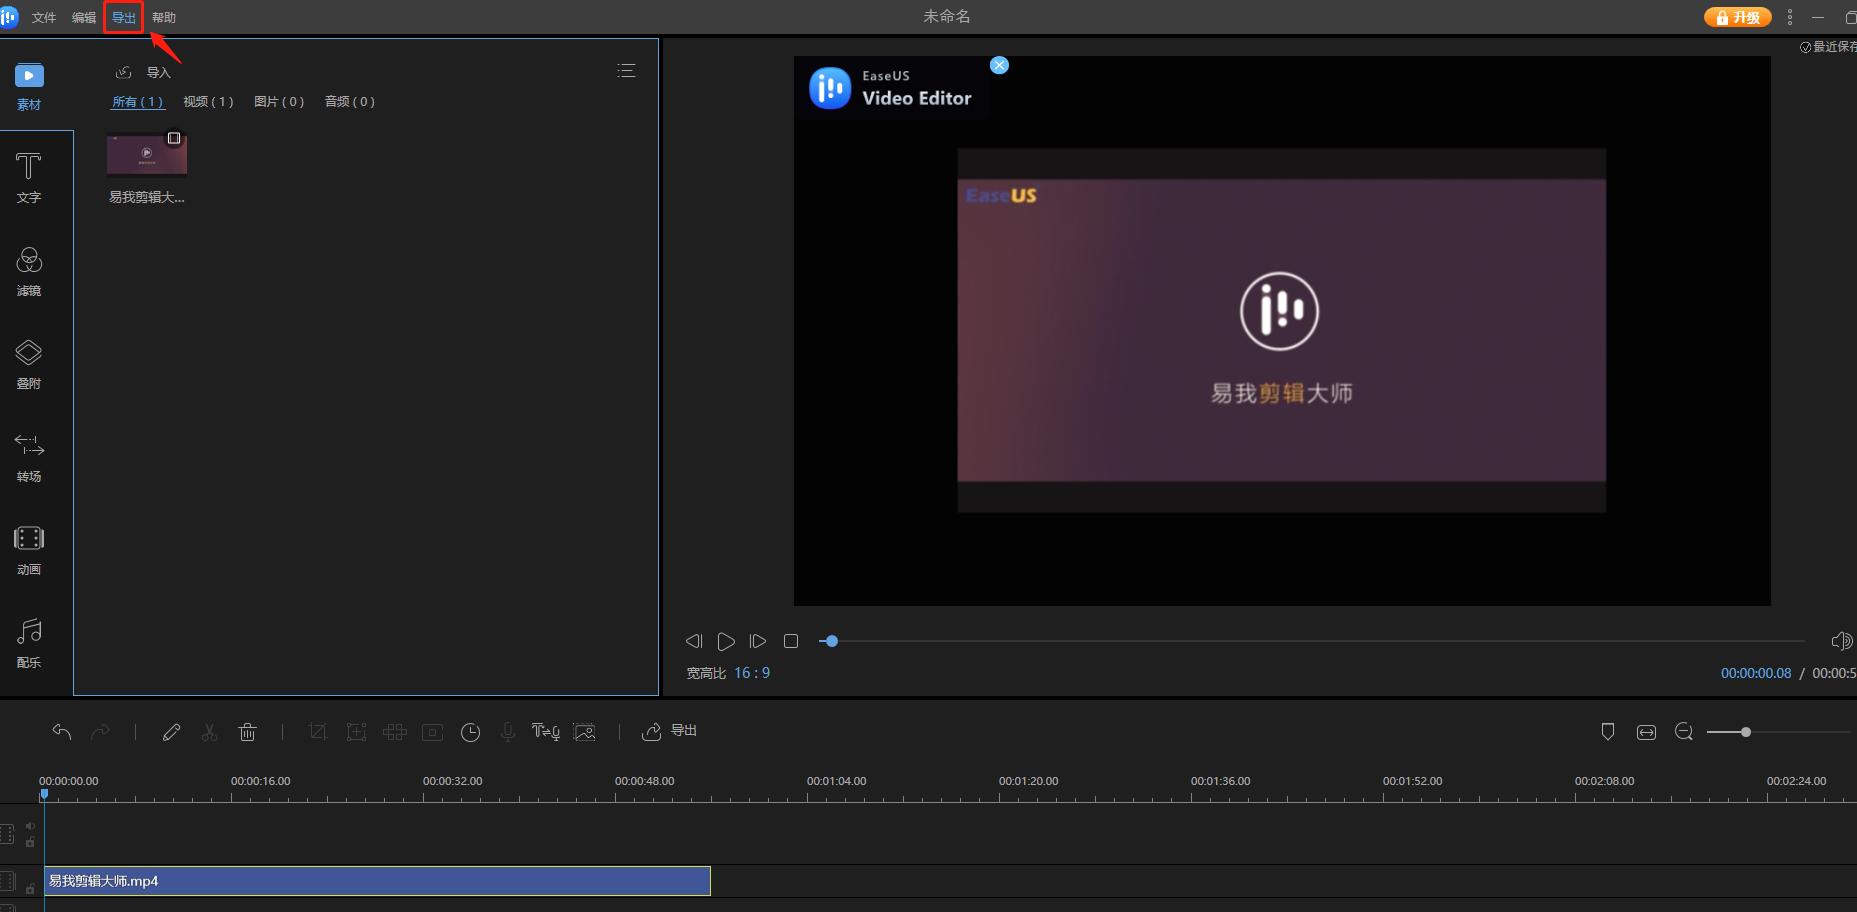
Task: Open the 滤镜 (Filters) panel
Action: (x=29, y=271)
